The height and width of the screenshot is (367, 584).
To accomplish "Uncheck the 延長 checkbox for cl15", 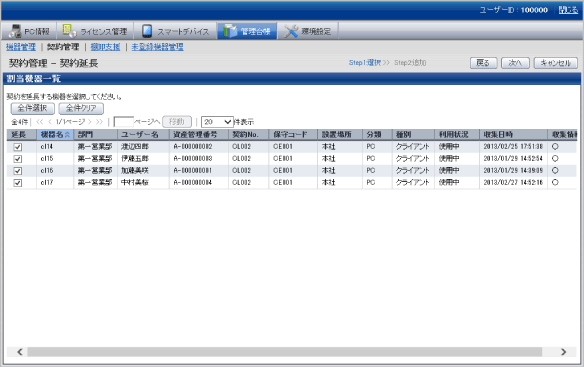I will click(x=18, y=159).
